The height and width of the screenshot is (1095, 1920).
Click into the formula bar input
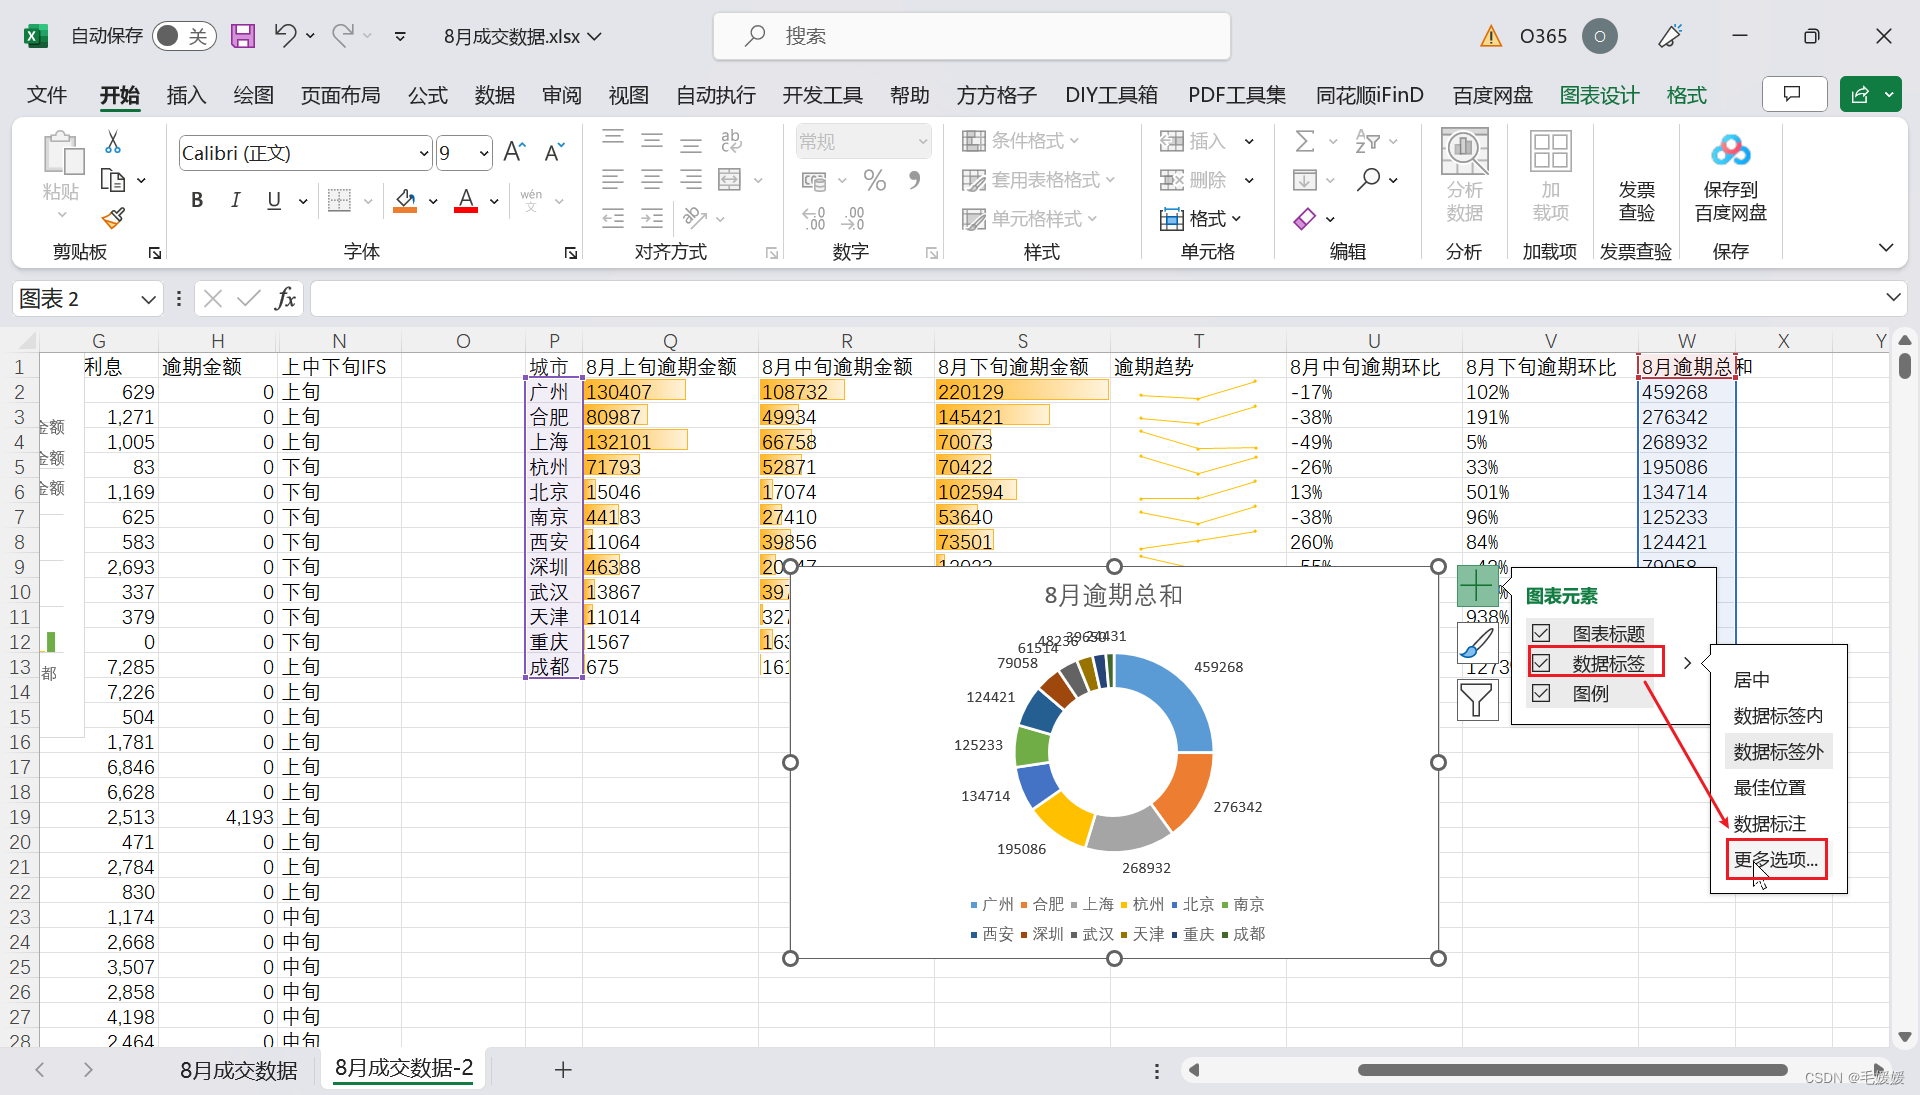tap(1095, 298)
